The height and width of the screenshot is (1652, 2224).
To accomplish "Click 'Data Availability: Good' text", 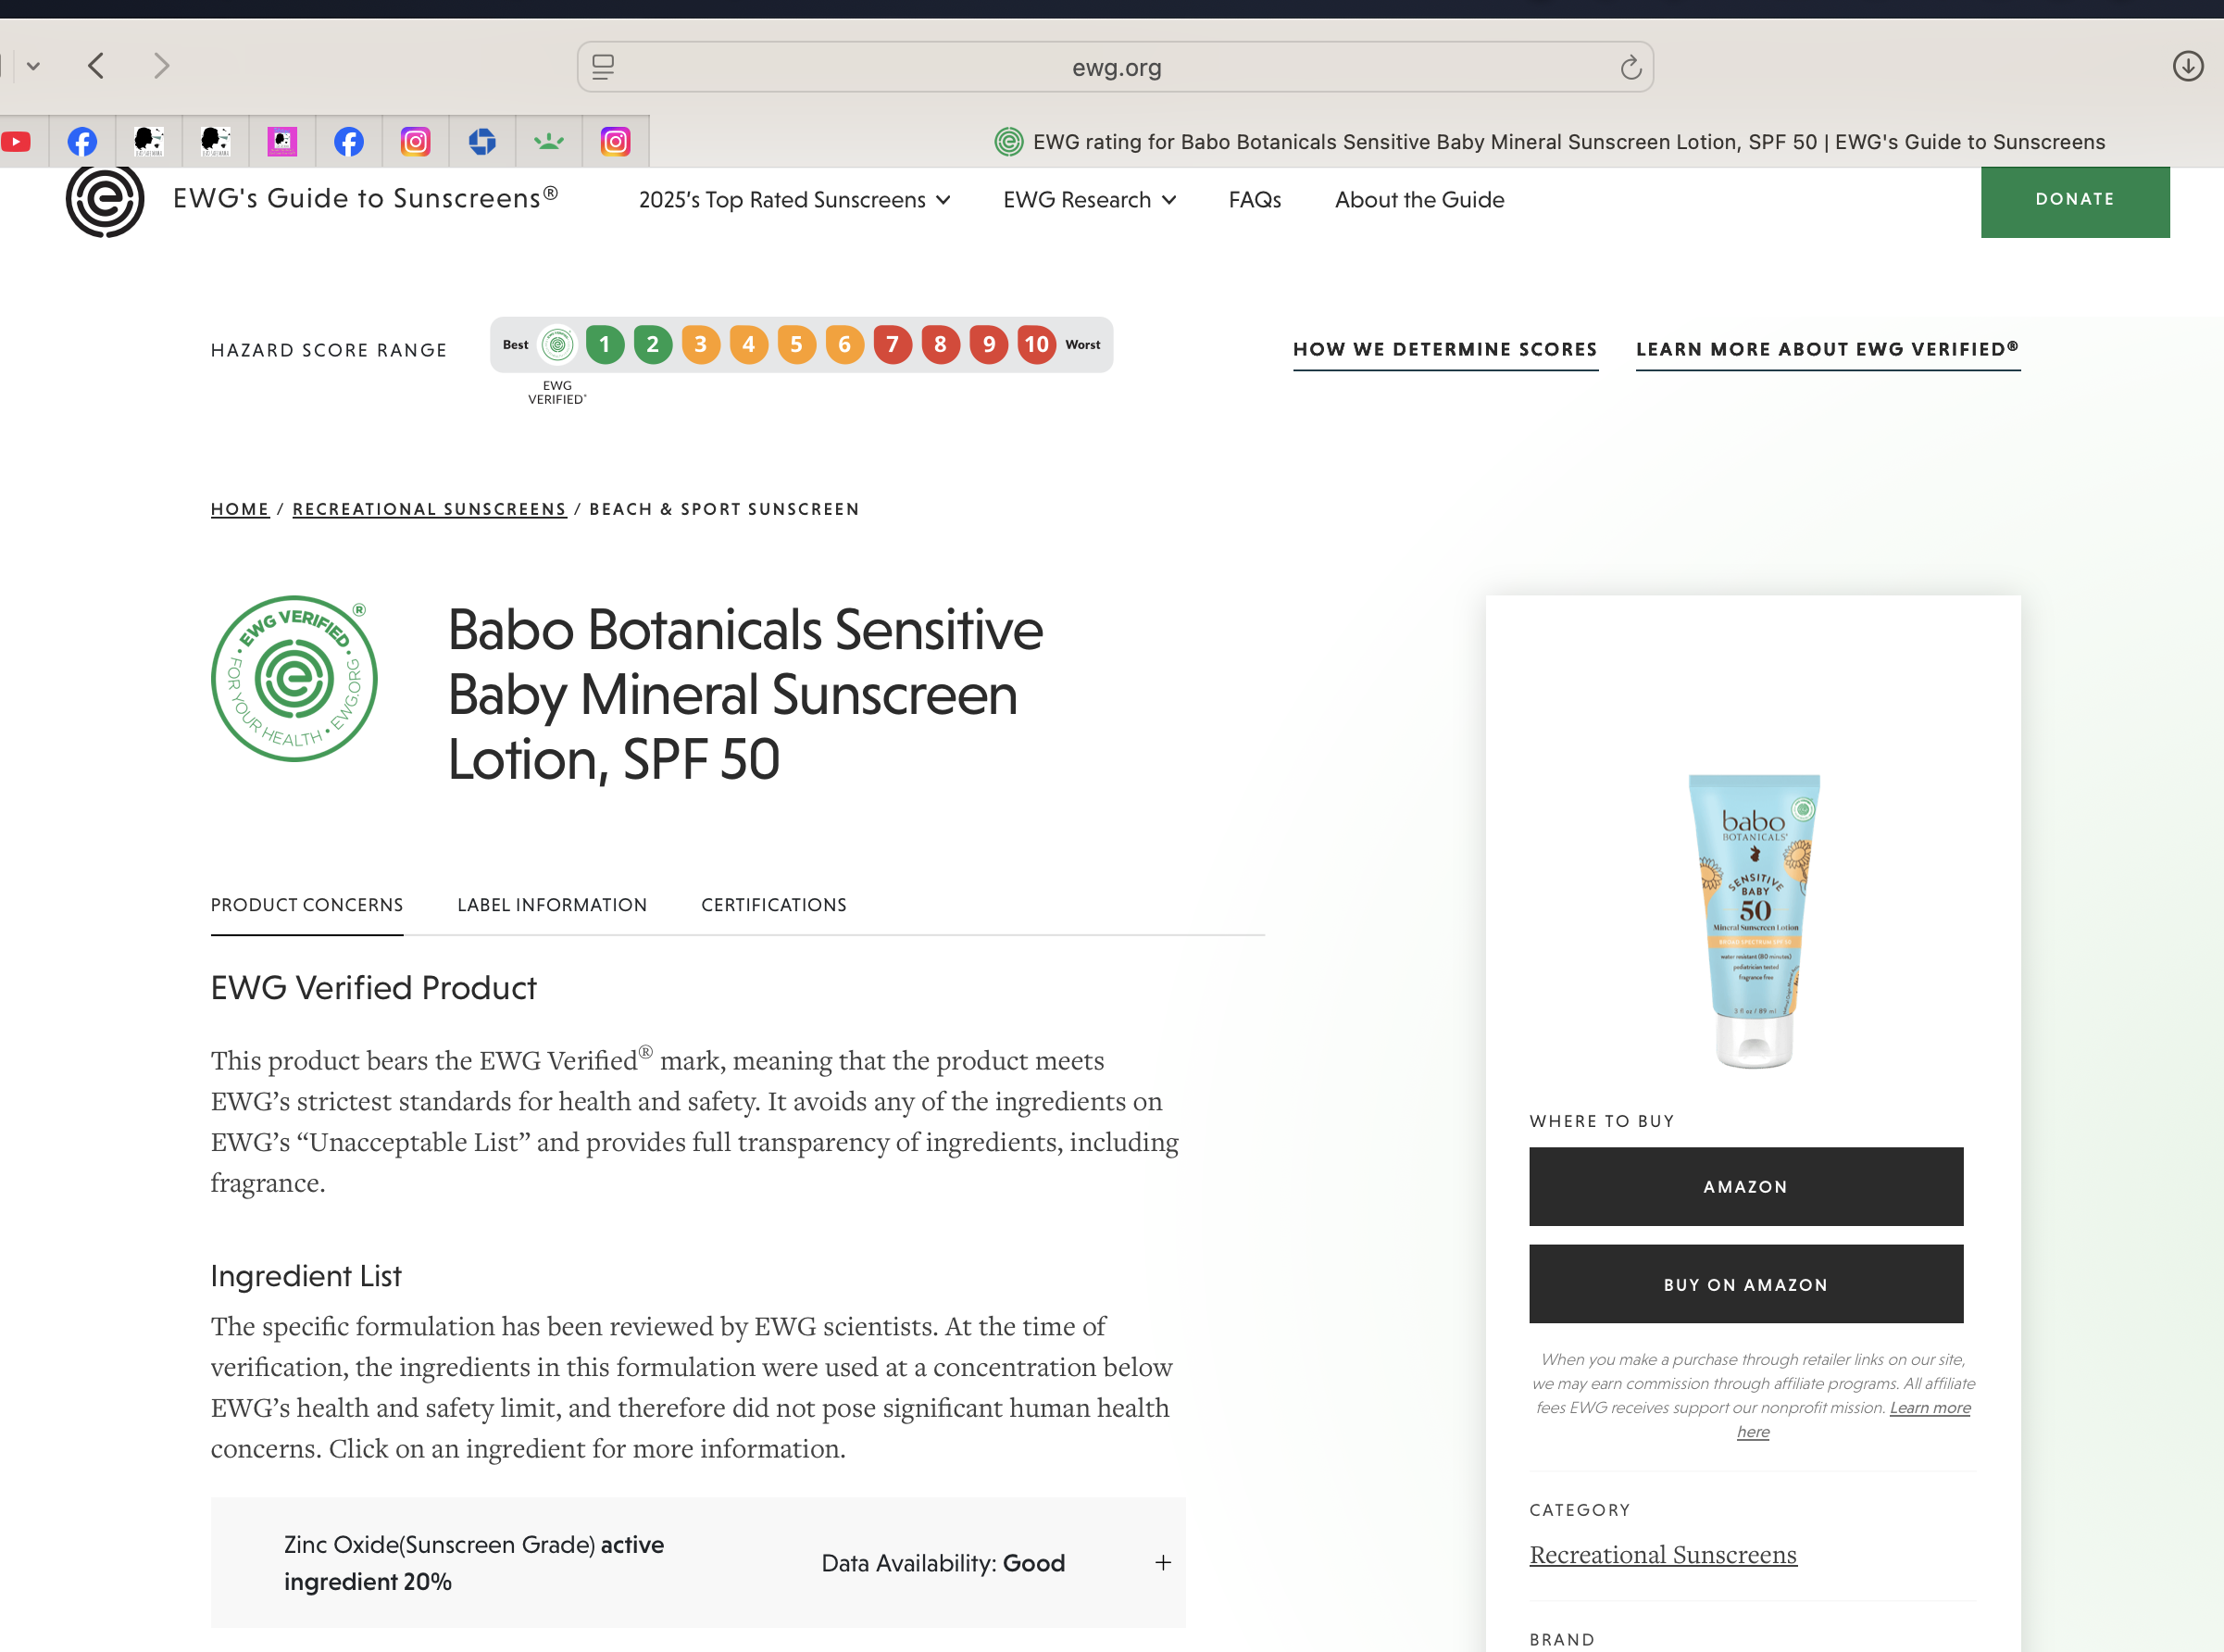I will 943,1563.
